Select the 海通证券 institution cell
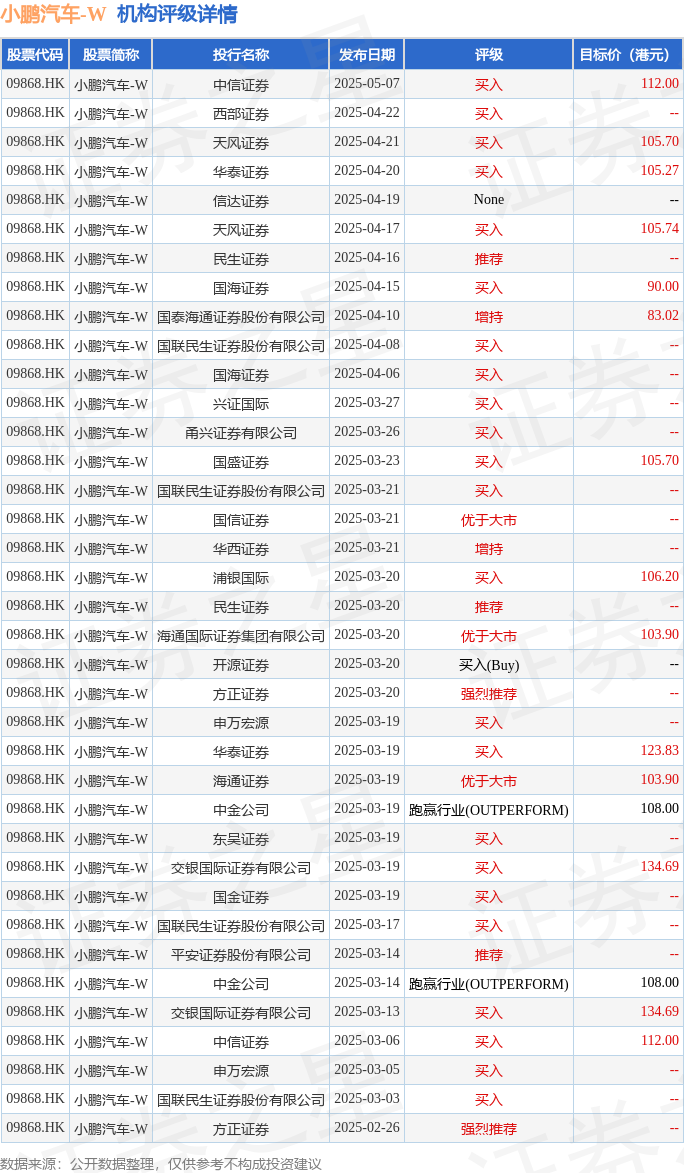Screen dimensions: 684x1173 click(x=240, y=780)
